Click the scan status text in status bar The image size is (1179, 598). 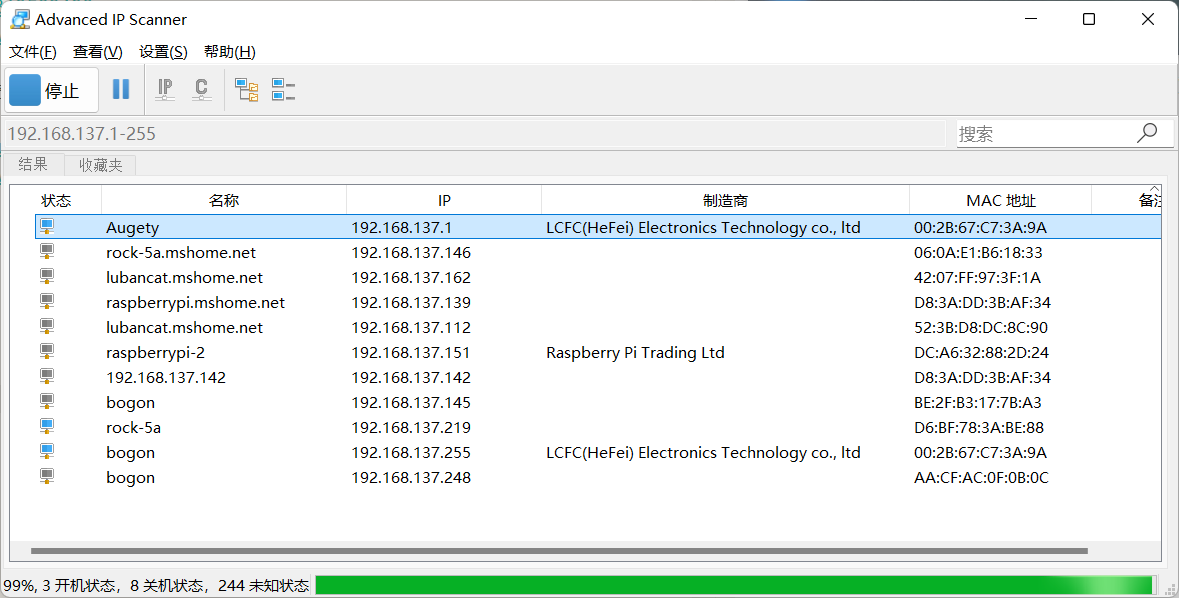point(156,585)
